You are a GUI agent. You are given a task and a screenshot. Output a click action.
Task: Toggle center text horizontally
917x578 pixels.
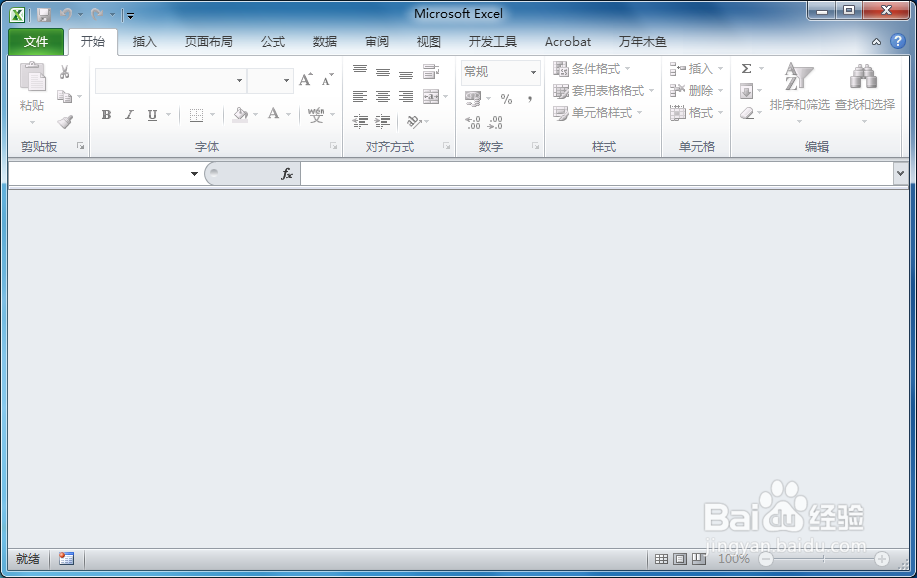pos(382,97)
